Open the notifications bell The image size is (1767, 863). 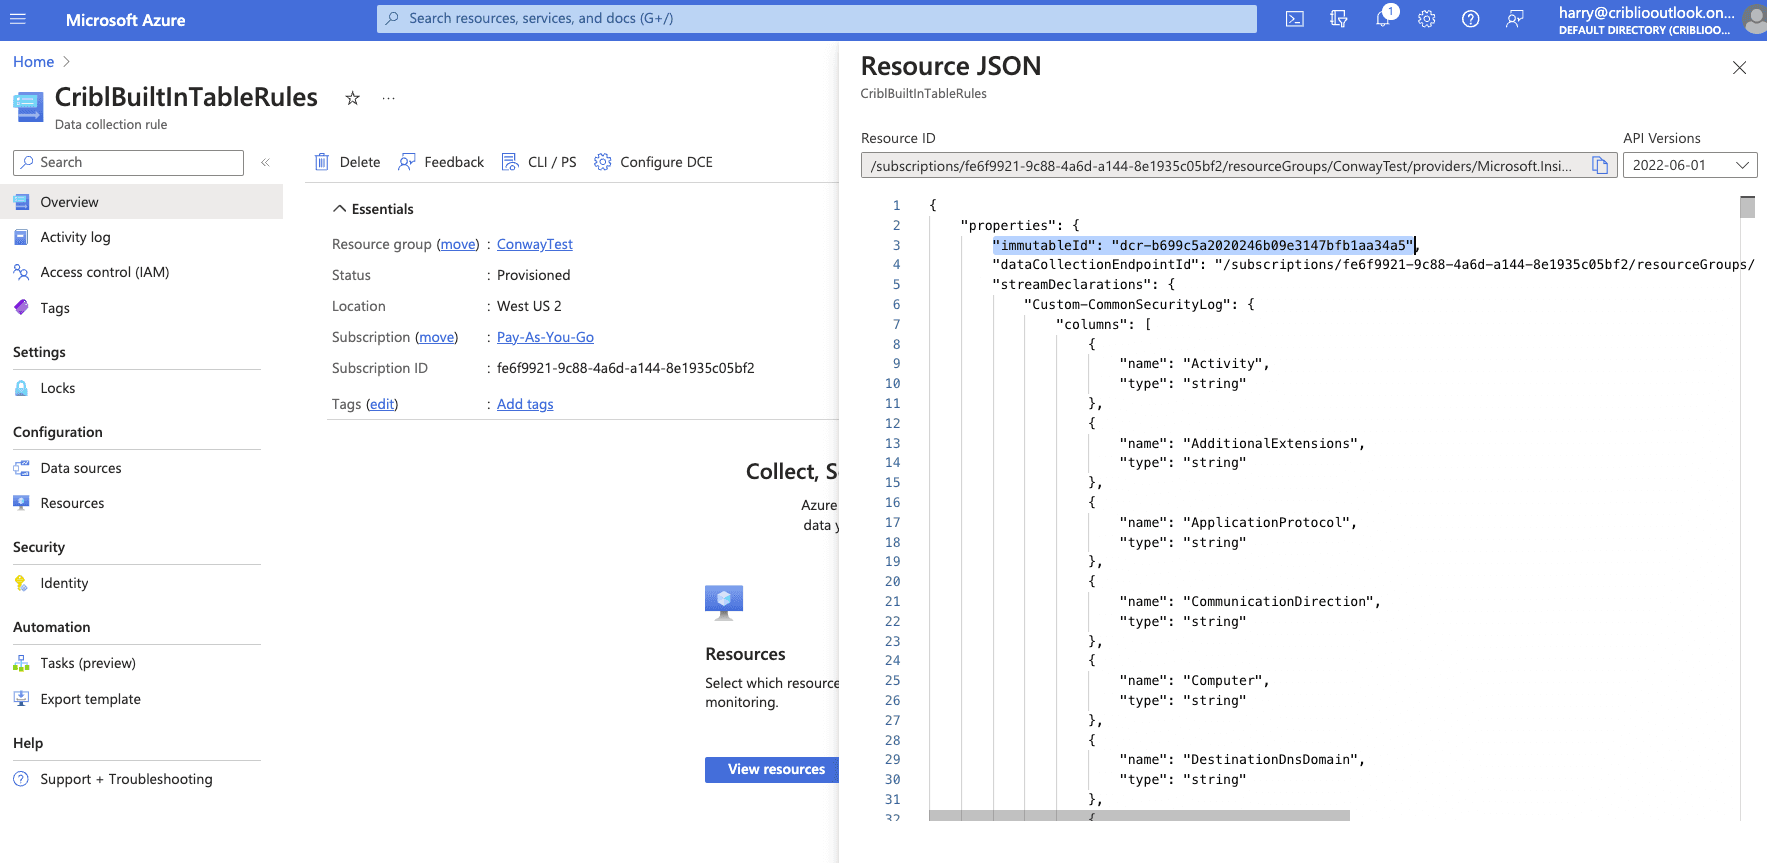(x=1383, y=19)
